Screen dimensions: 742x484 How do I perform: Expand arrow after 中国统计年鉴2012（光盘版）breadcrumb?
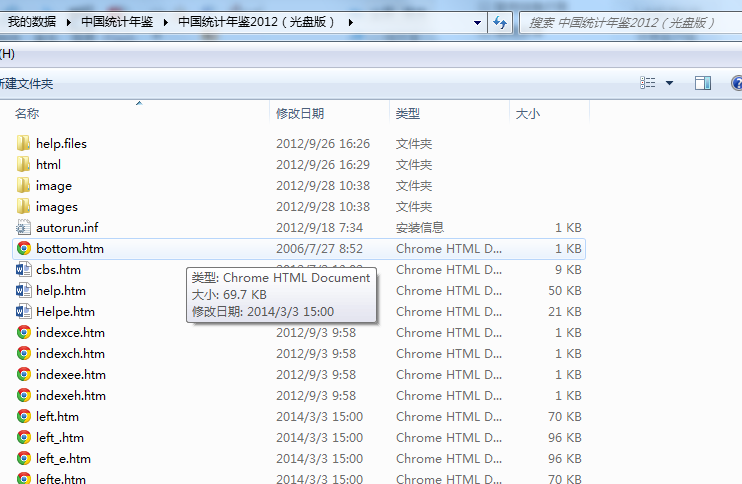point(351,22)
